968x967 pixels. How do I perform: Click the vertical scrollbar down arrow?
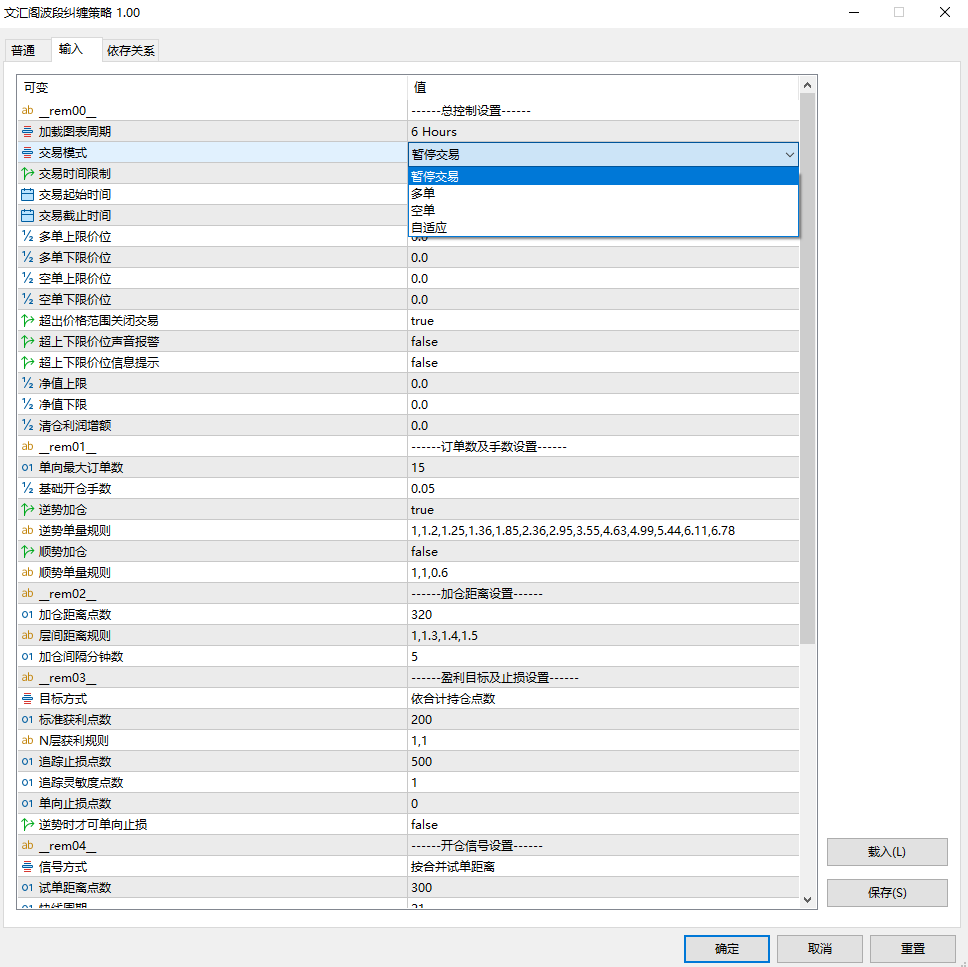tap(808, 899)
